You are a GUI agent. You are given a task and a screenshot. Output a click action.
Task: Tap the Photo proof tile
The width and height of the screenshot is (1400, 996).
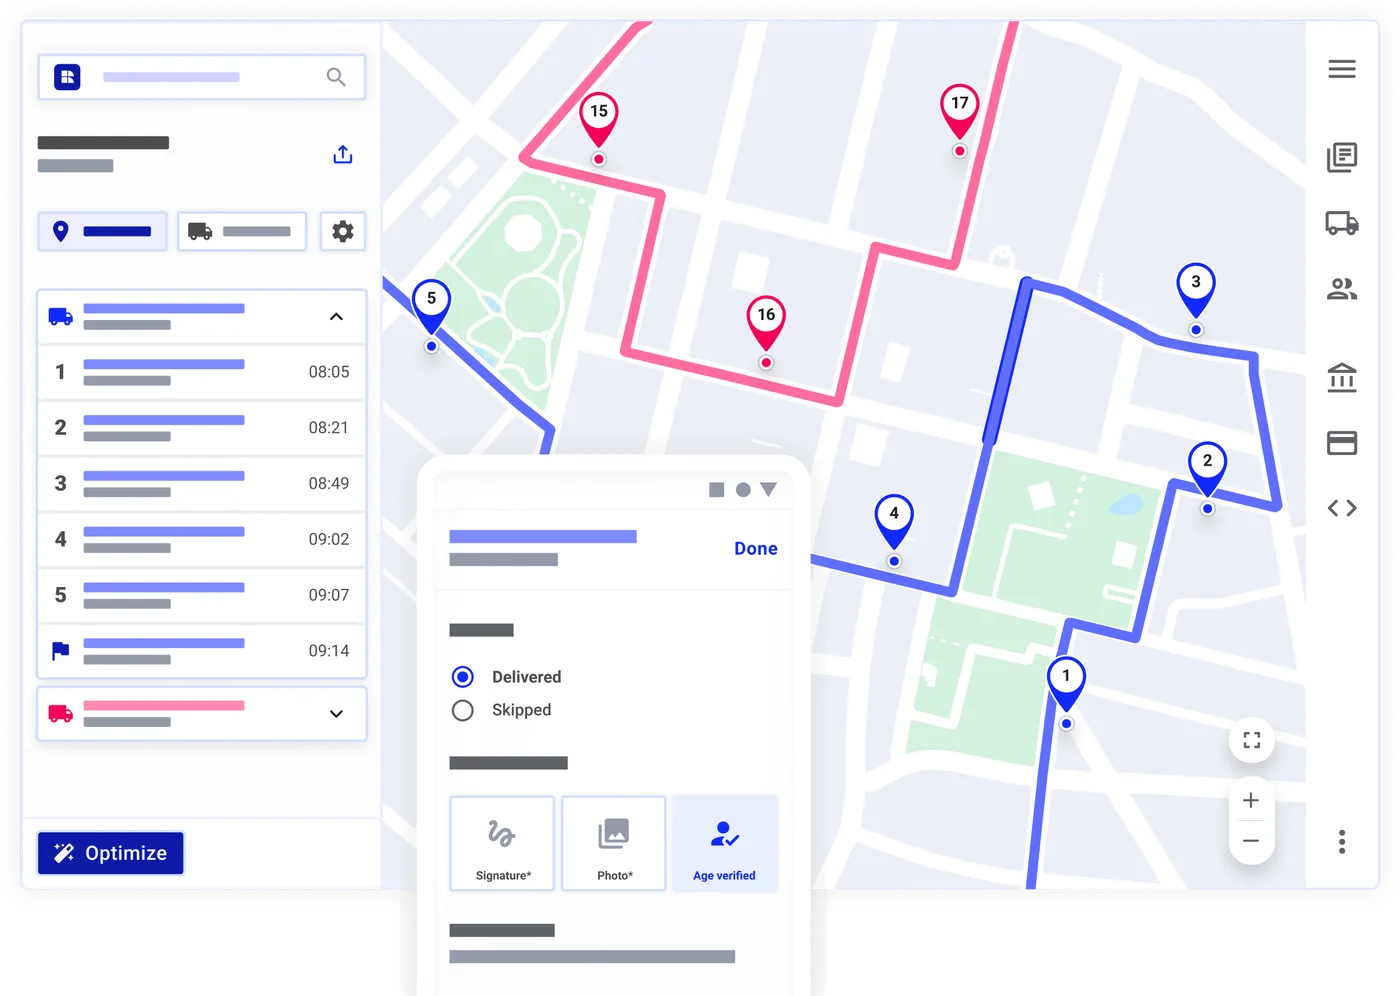tap(614, 843)
